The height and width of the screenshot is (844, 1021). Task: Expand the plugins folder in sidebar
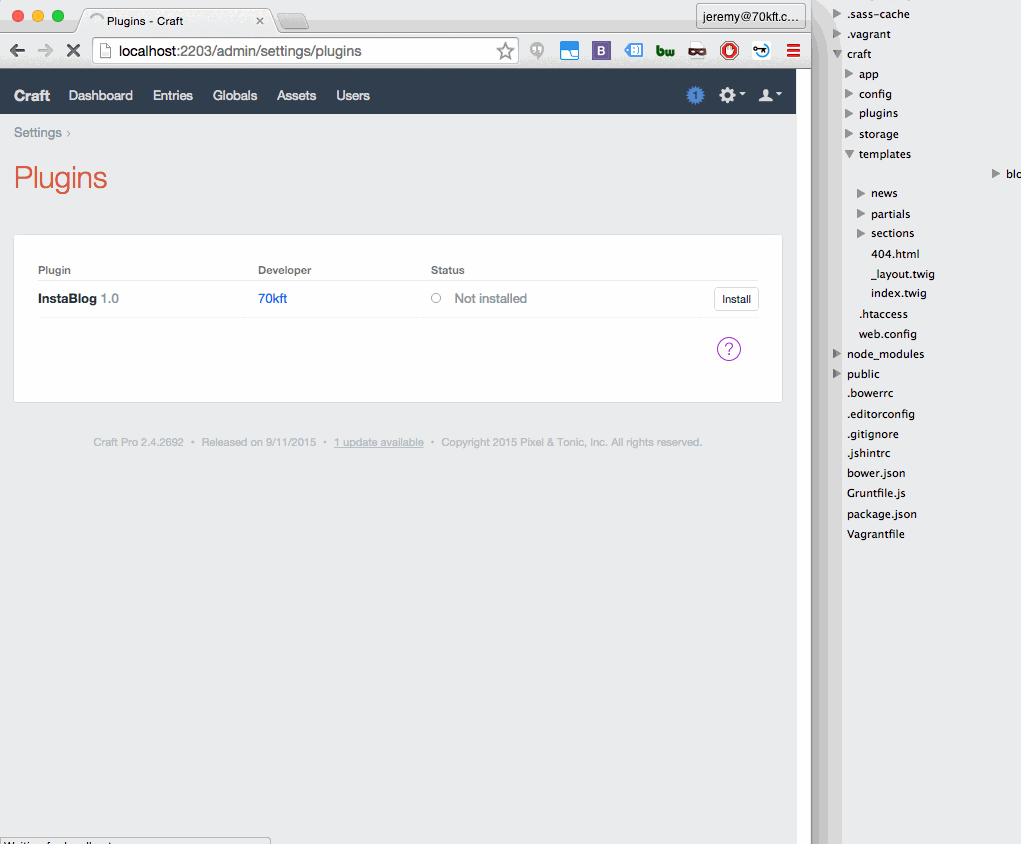coord(849,113)
